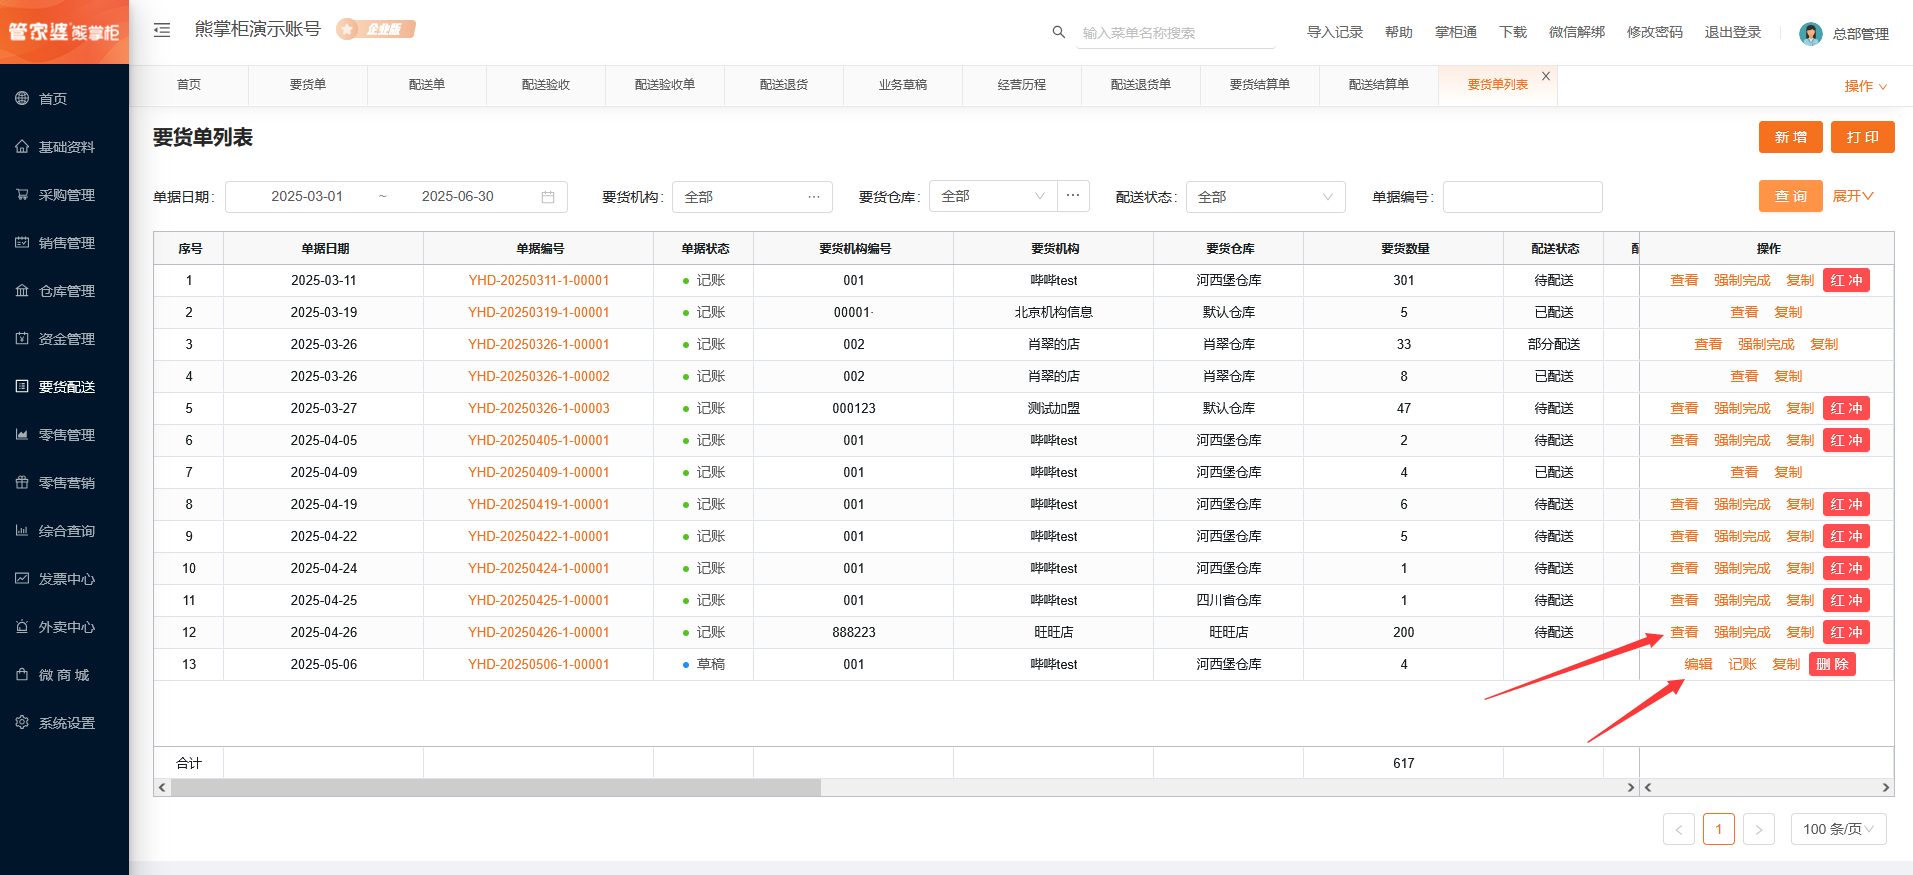Screen dimensions: 1913x875
Task: Go to 零售营销 sidebar item
Action: (x=66, y=483)
